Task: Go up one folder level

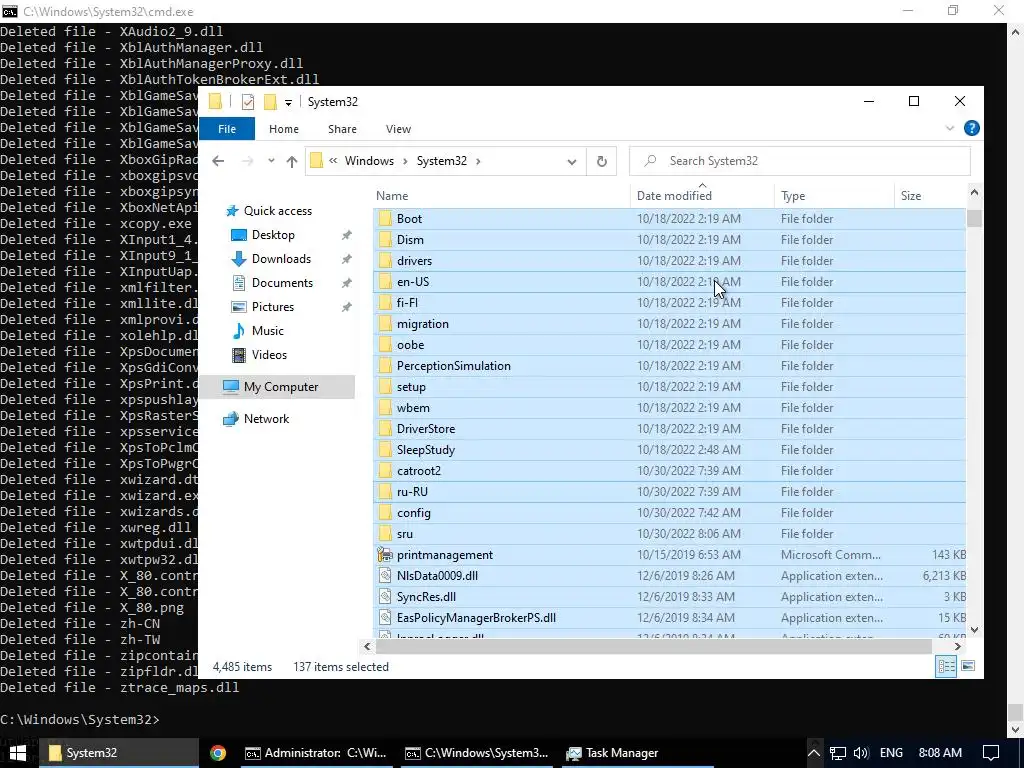Action: click(x=292, y=161)
